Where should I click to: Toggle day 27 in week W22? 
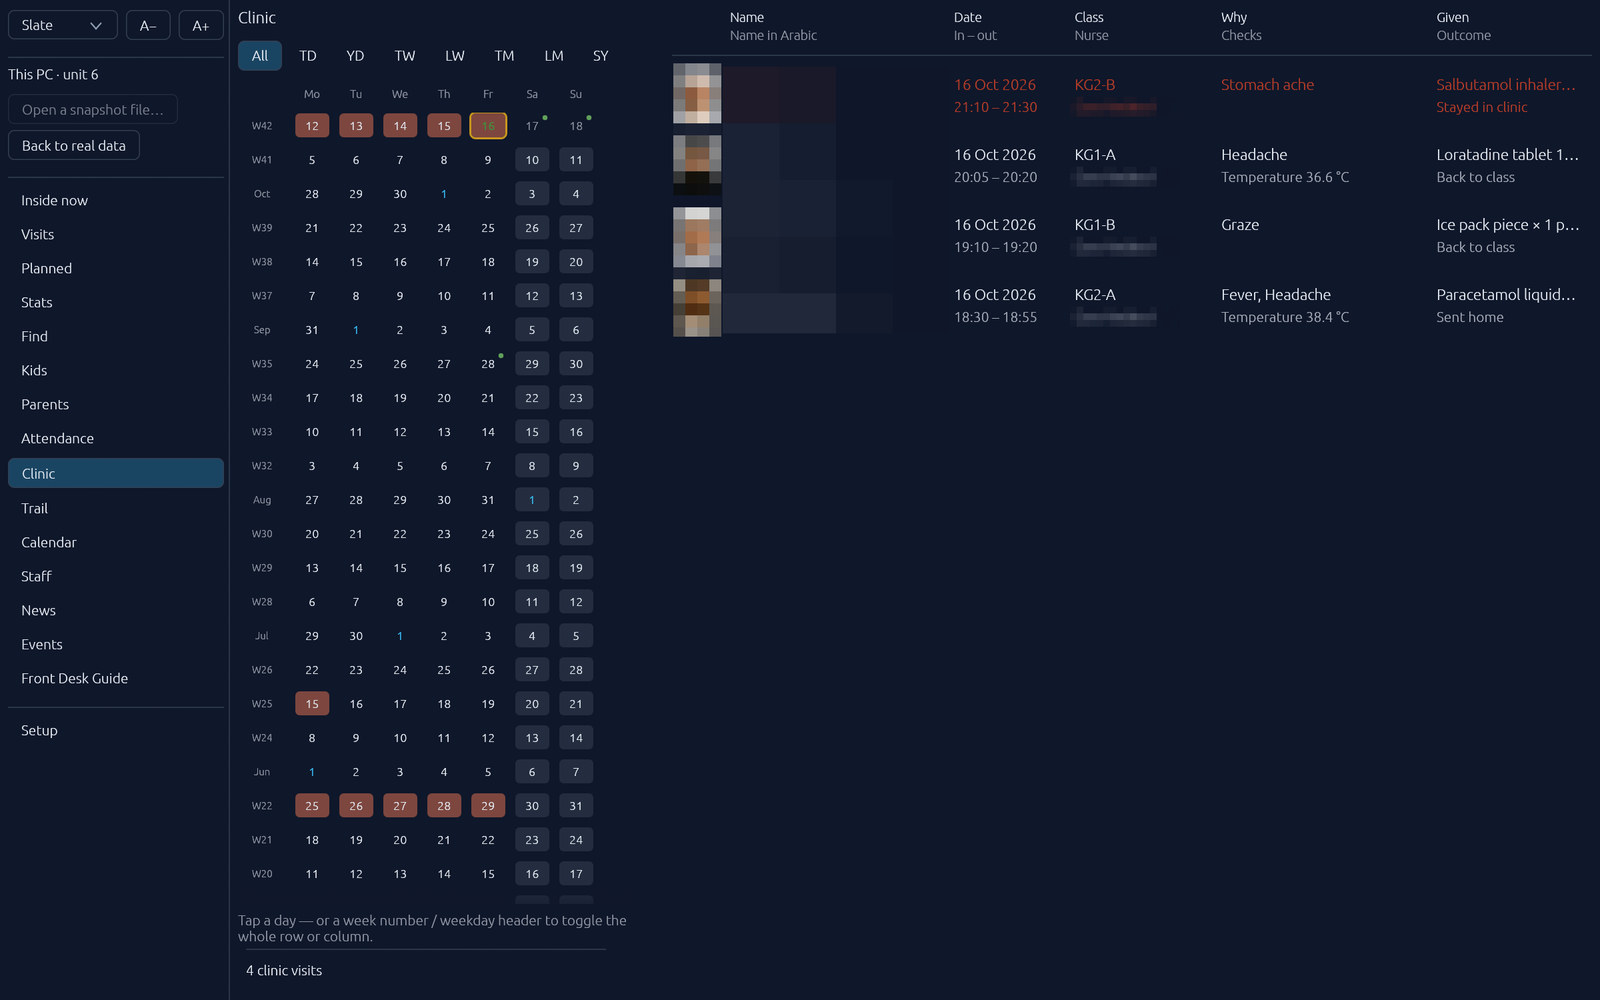coord(400,806)
